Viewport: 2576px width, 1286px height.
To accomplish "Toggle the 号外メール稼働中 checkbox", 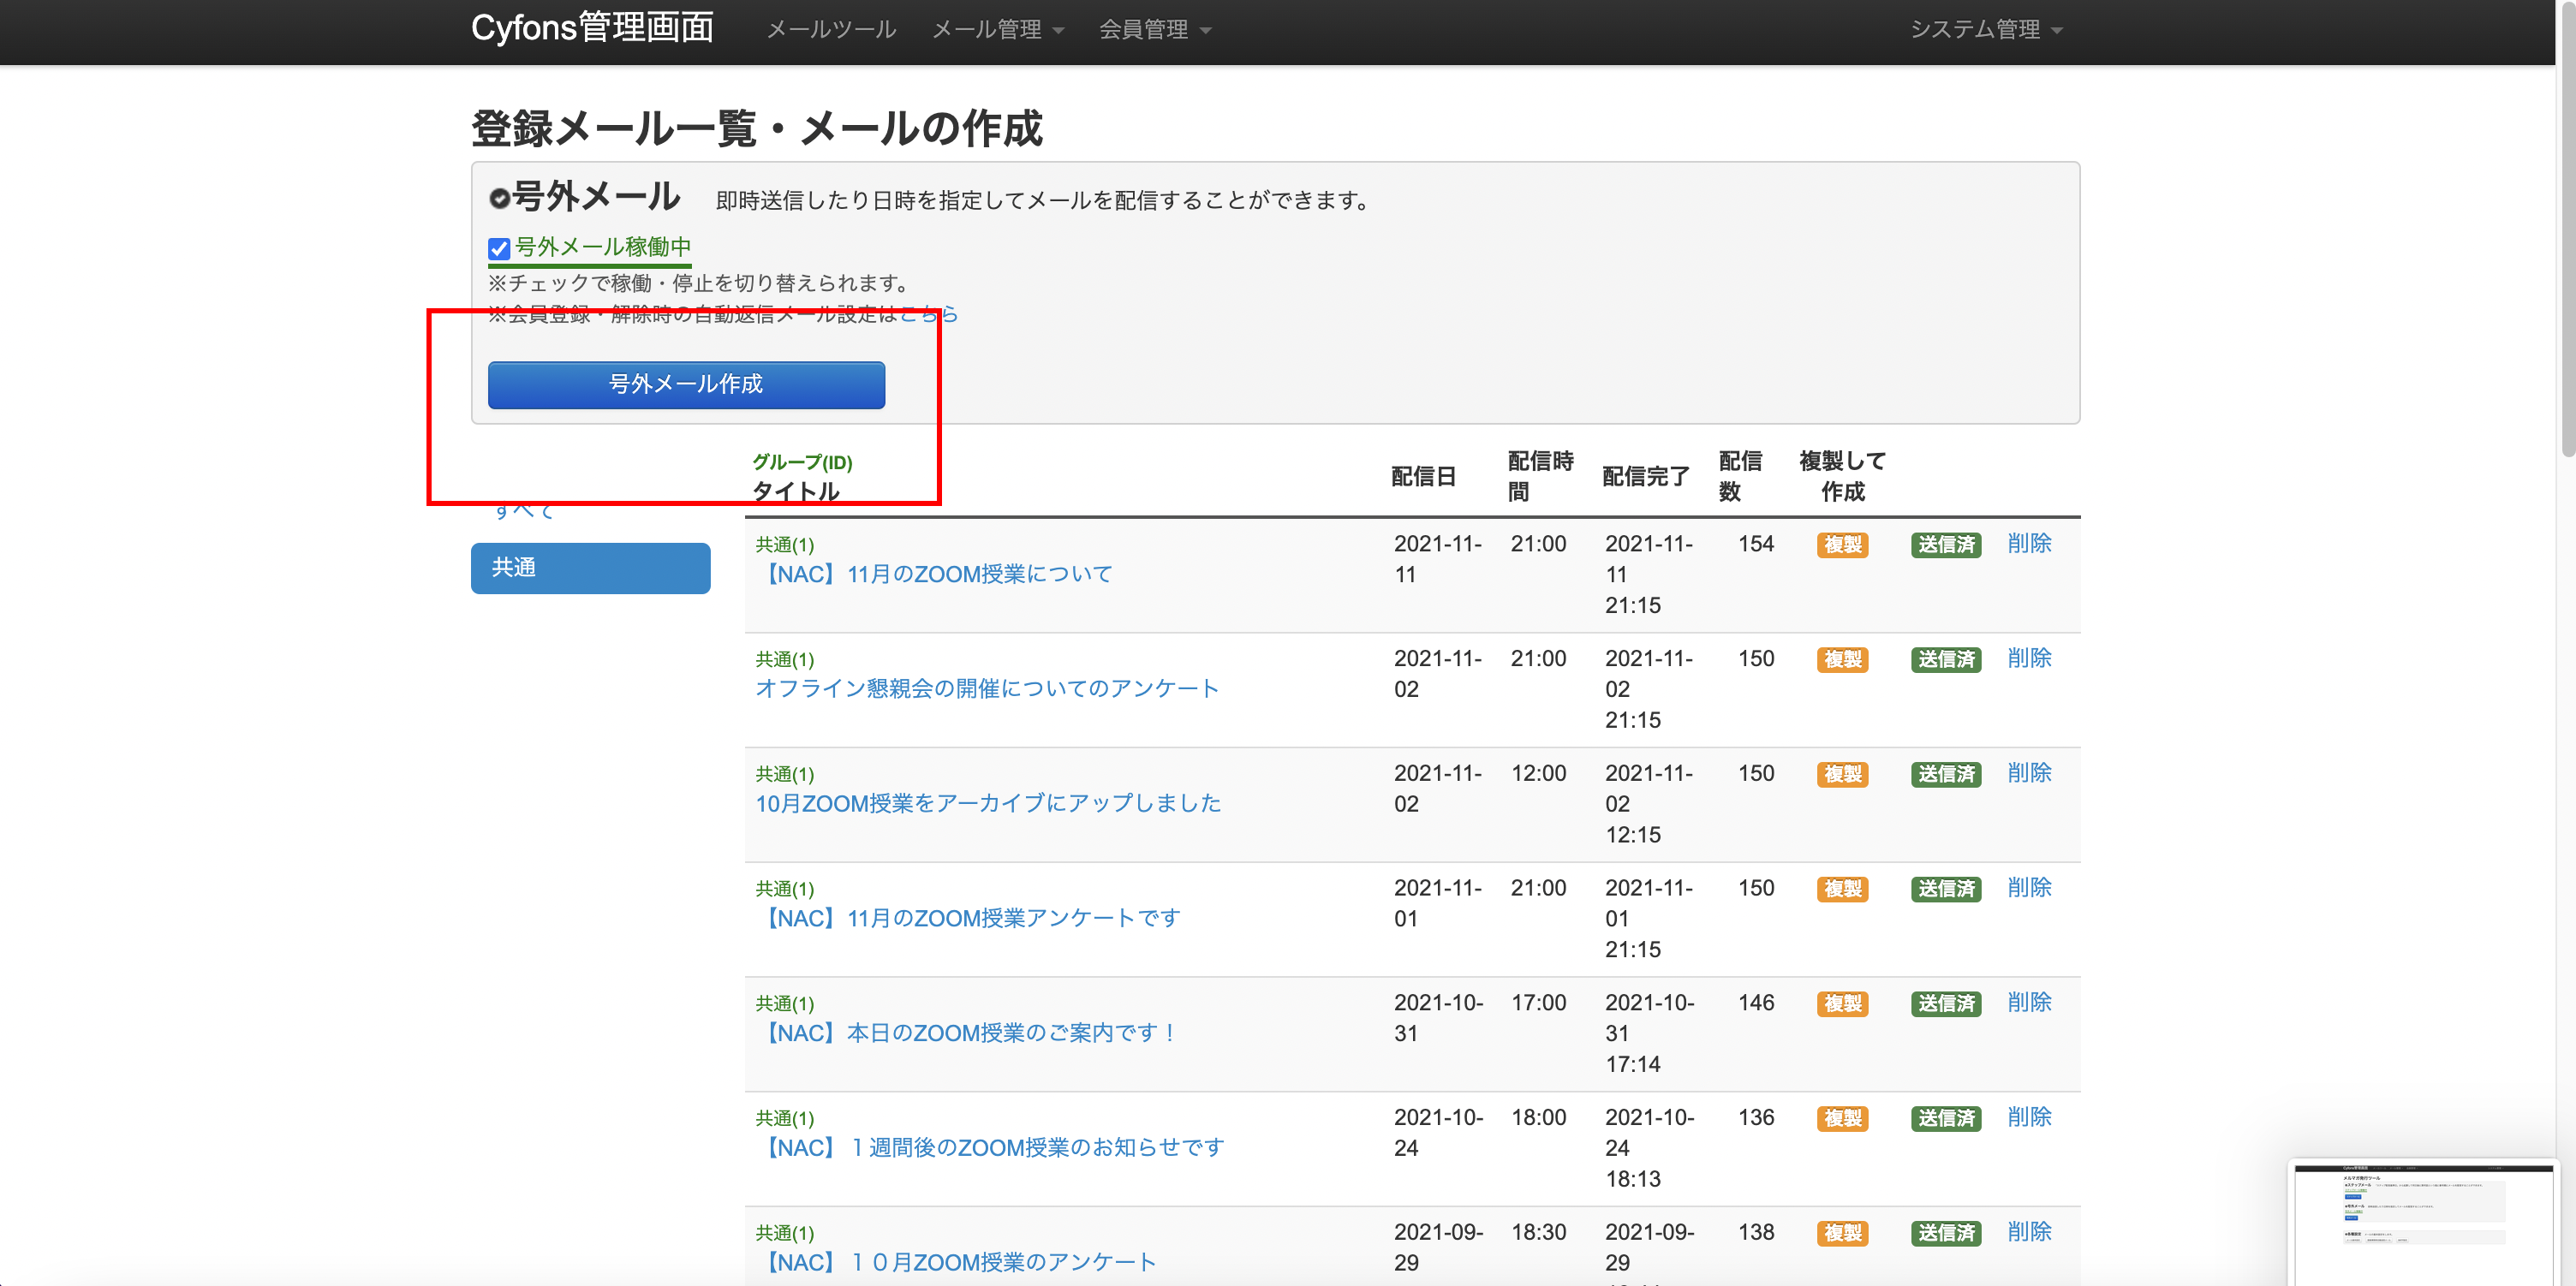I will 499,248.
